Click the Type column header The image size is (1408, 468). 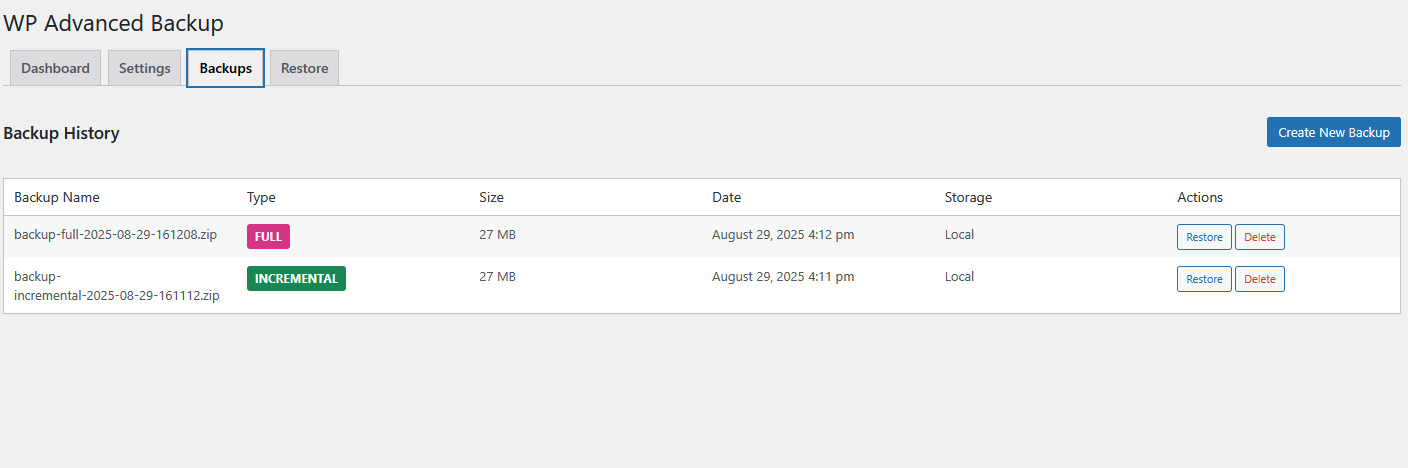pos(261,197)
